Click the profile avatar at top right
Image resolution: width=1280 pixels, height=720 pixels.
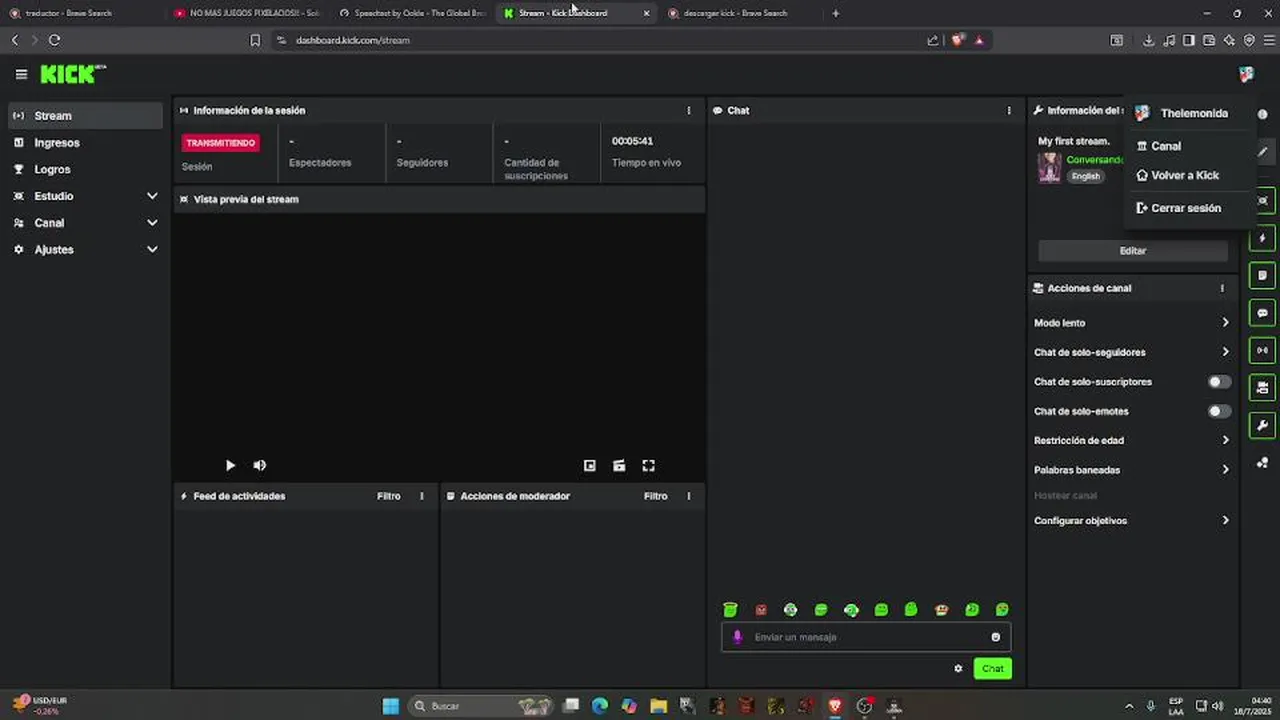(1246, 74)
